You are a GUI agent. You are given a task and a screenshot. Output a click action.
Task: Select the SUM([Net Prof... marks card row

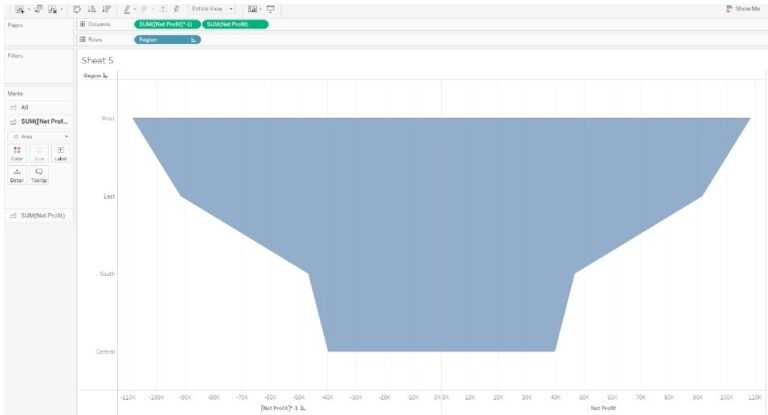tap(39, 122)
